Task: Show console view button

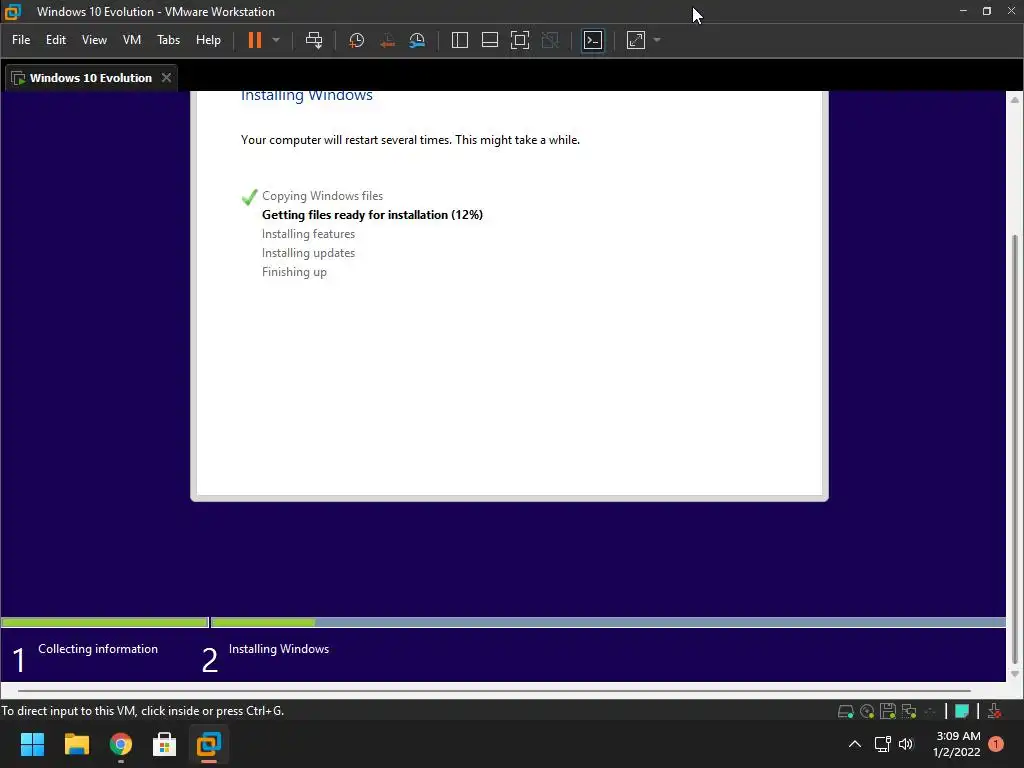Action: coord(593,40)
